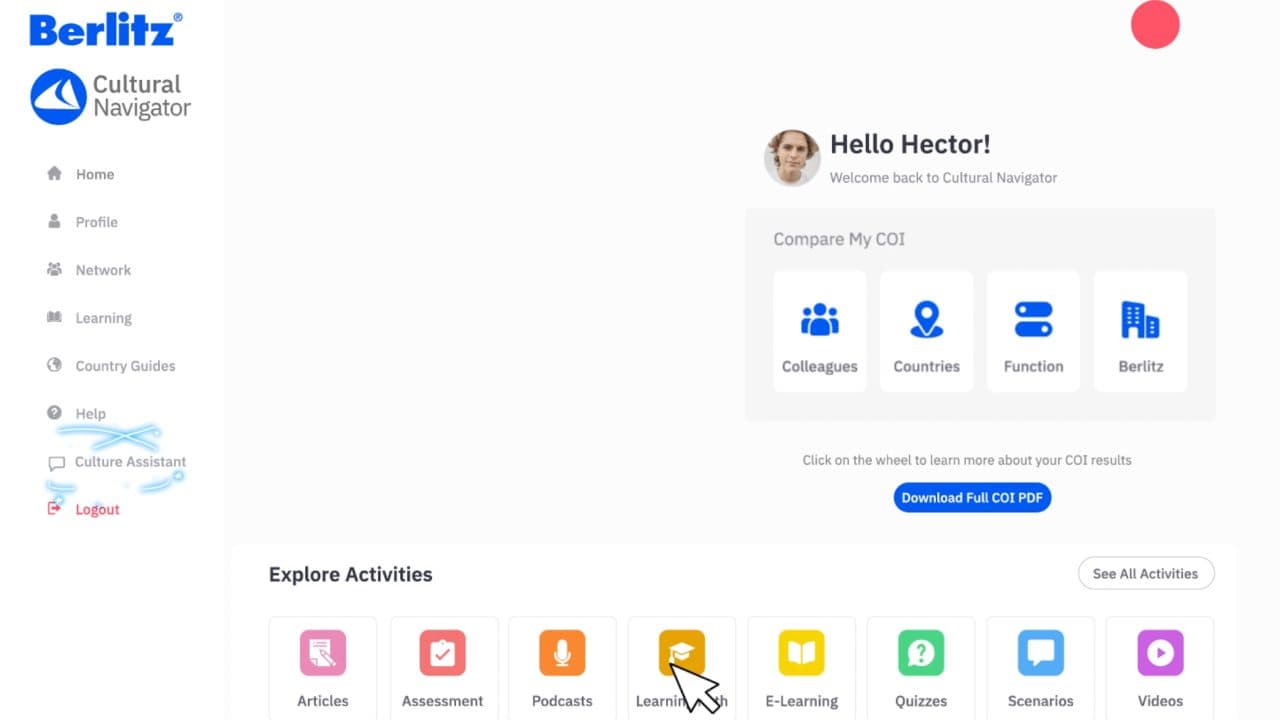The height and width of the screenshot is (720, 1280).
Task: Open the green Quizzes activity
Action: pyautogui.click(x=921, y=668)
